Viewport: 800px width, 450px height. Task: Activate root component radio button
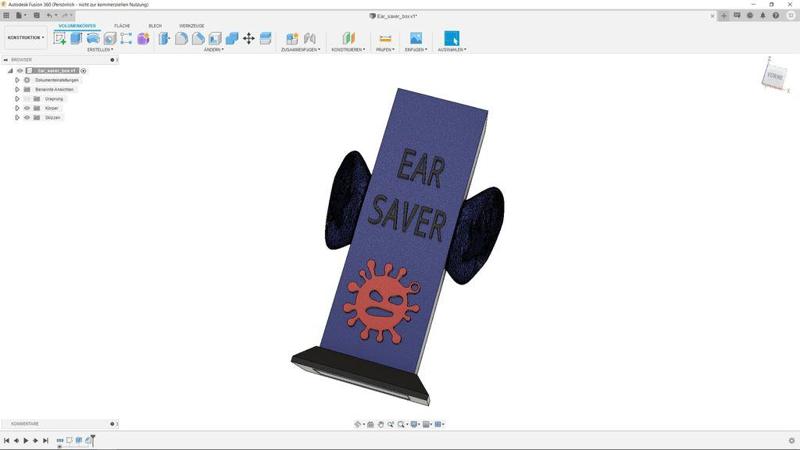pyautogui.click(x=84, y=71)
